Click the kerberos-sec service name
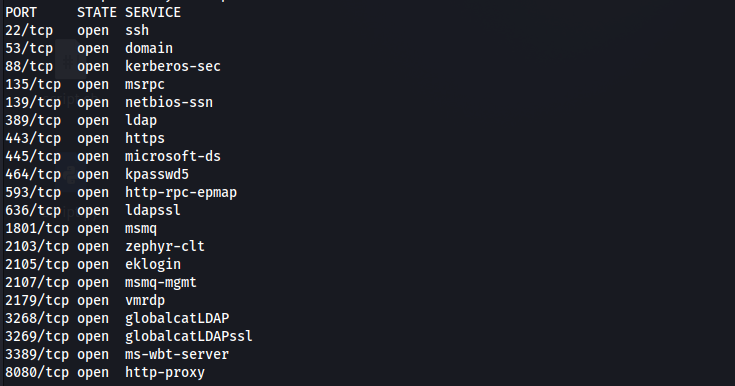The image size is (735, 386). coord(172,67)
